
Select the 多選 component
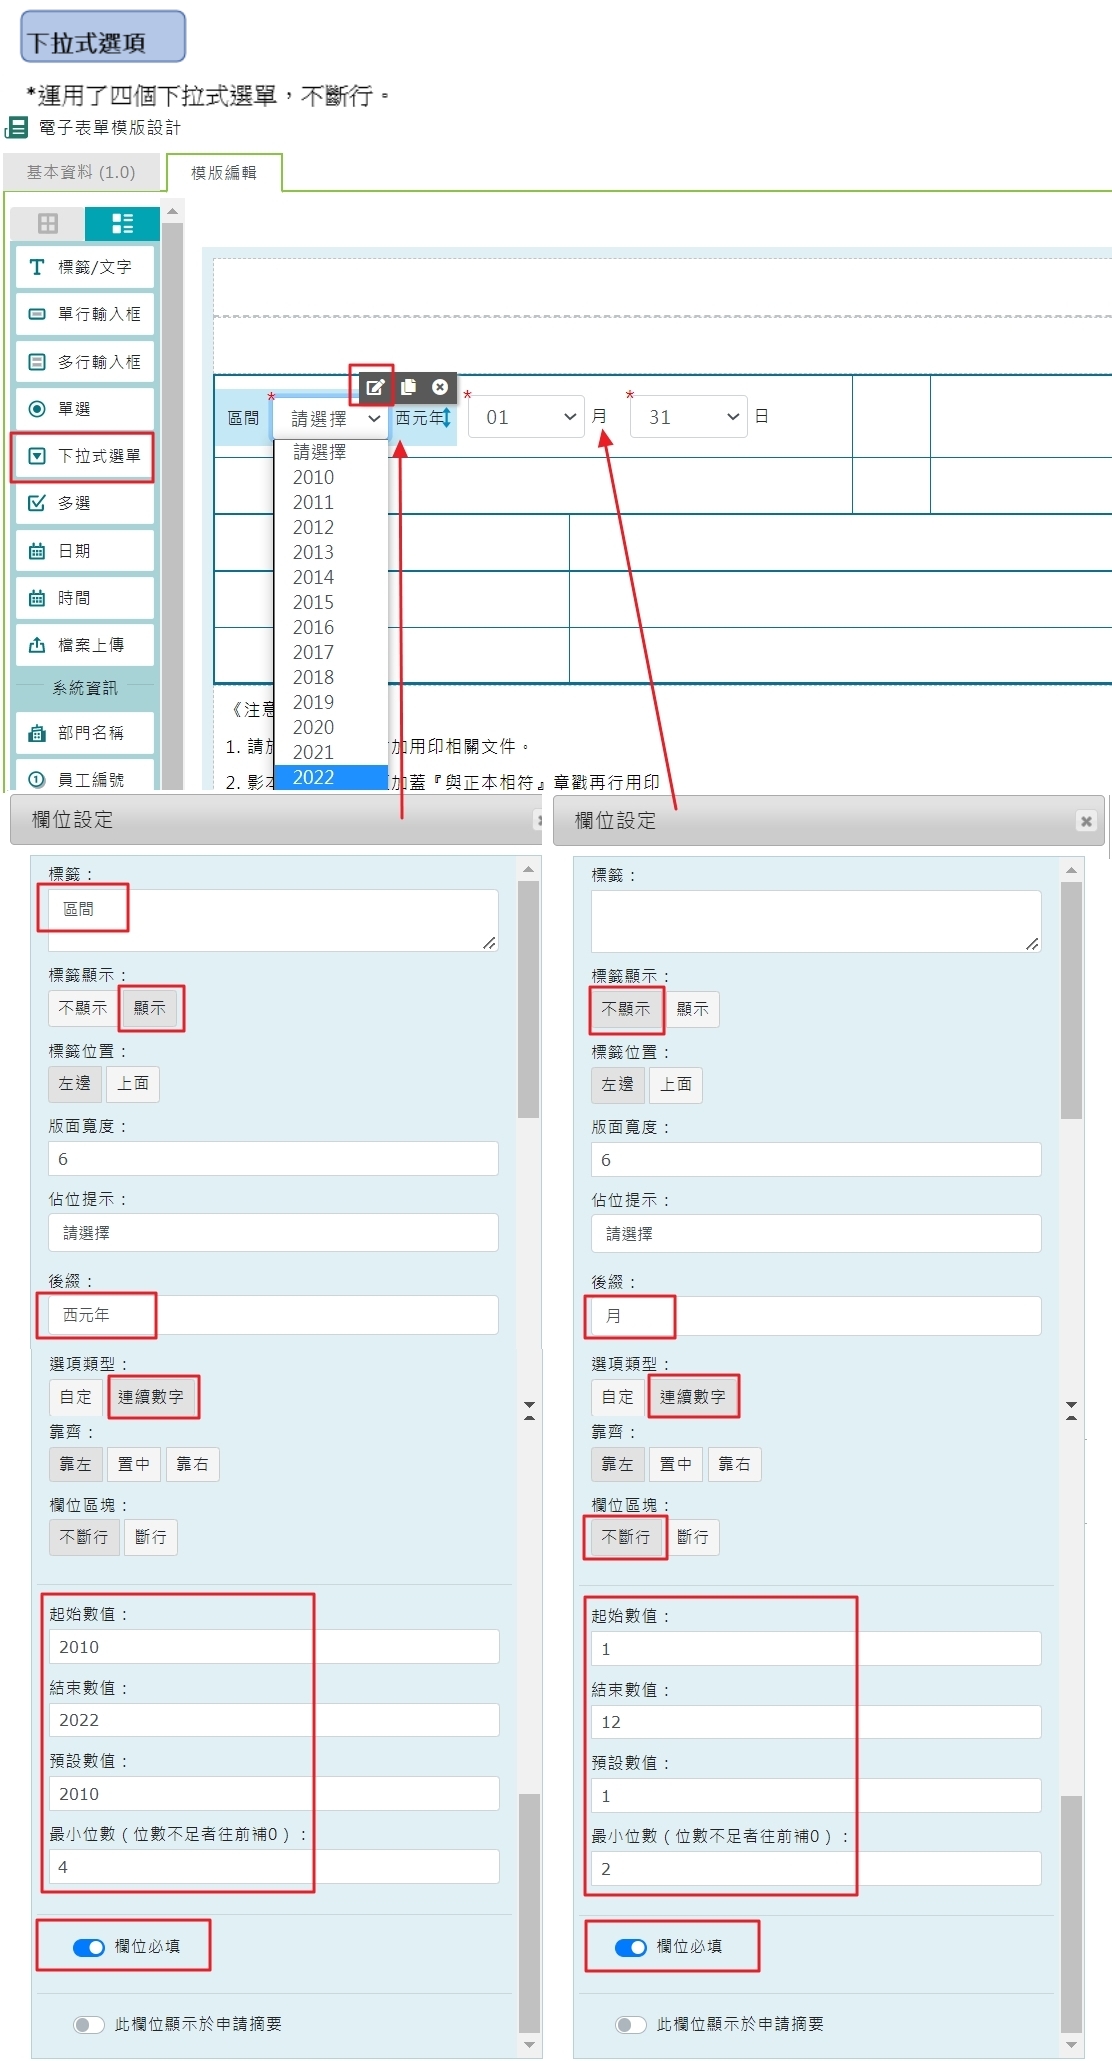pos(85,503)
